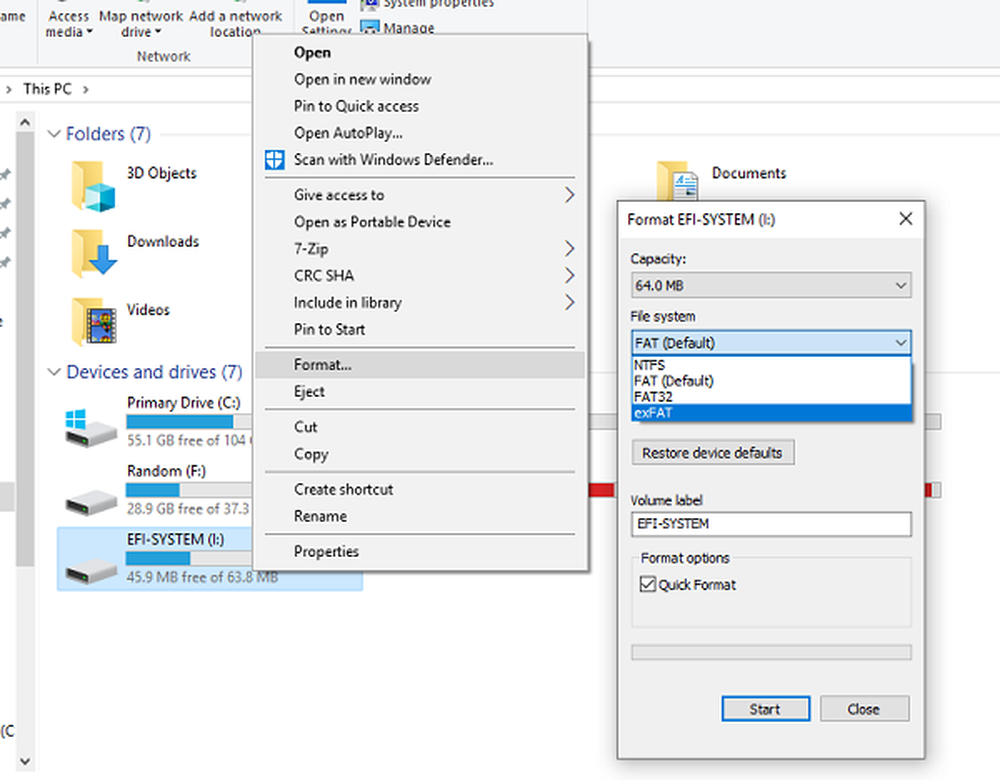The height and width of the screenshot is (780, 1000).
Task: Select Open as Portable Device
Action: 420,221
